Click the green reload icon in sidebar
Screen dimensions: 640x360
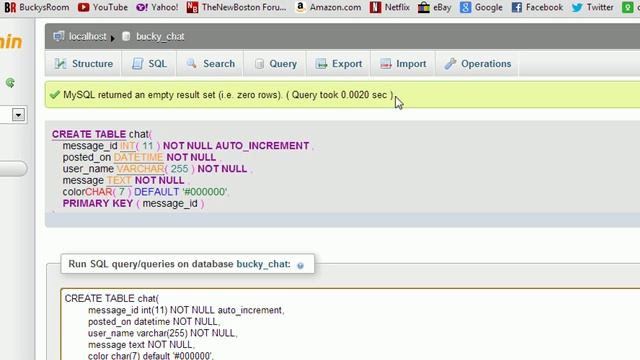click(x=10, y=83)
